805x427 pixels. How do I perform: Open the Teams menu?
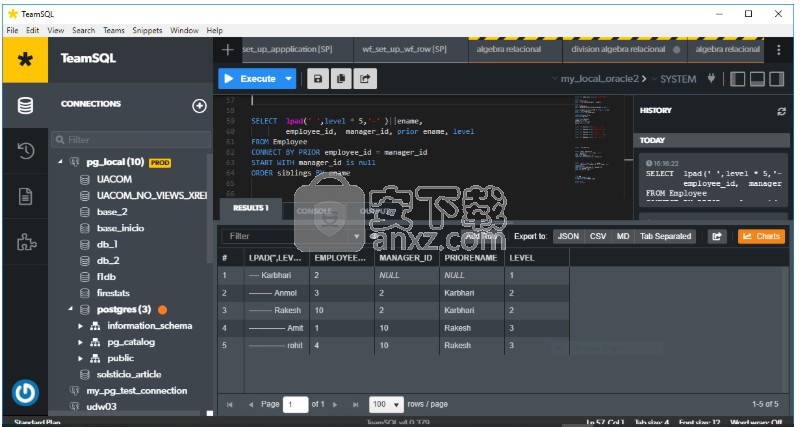tap(114, 30)
